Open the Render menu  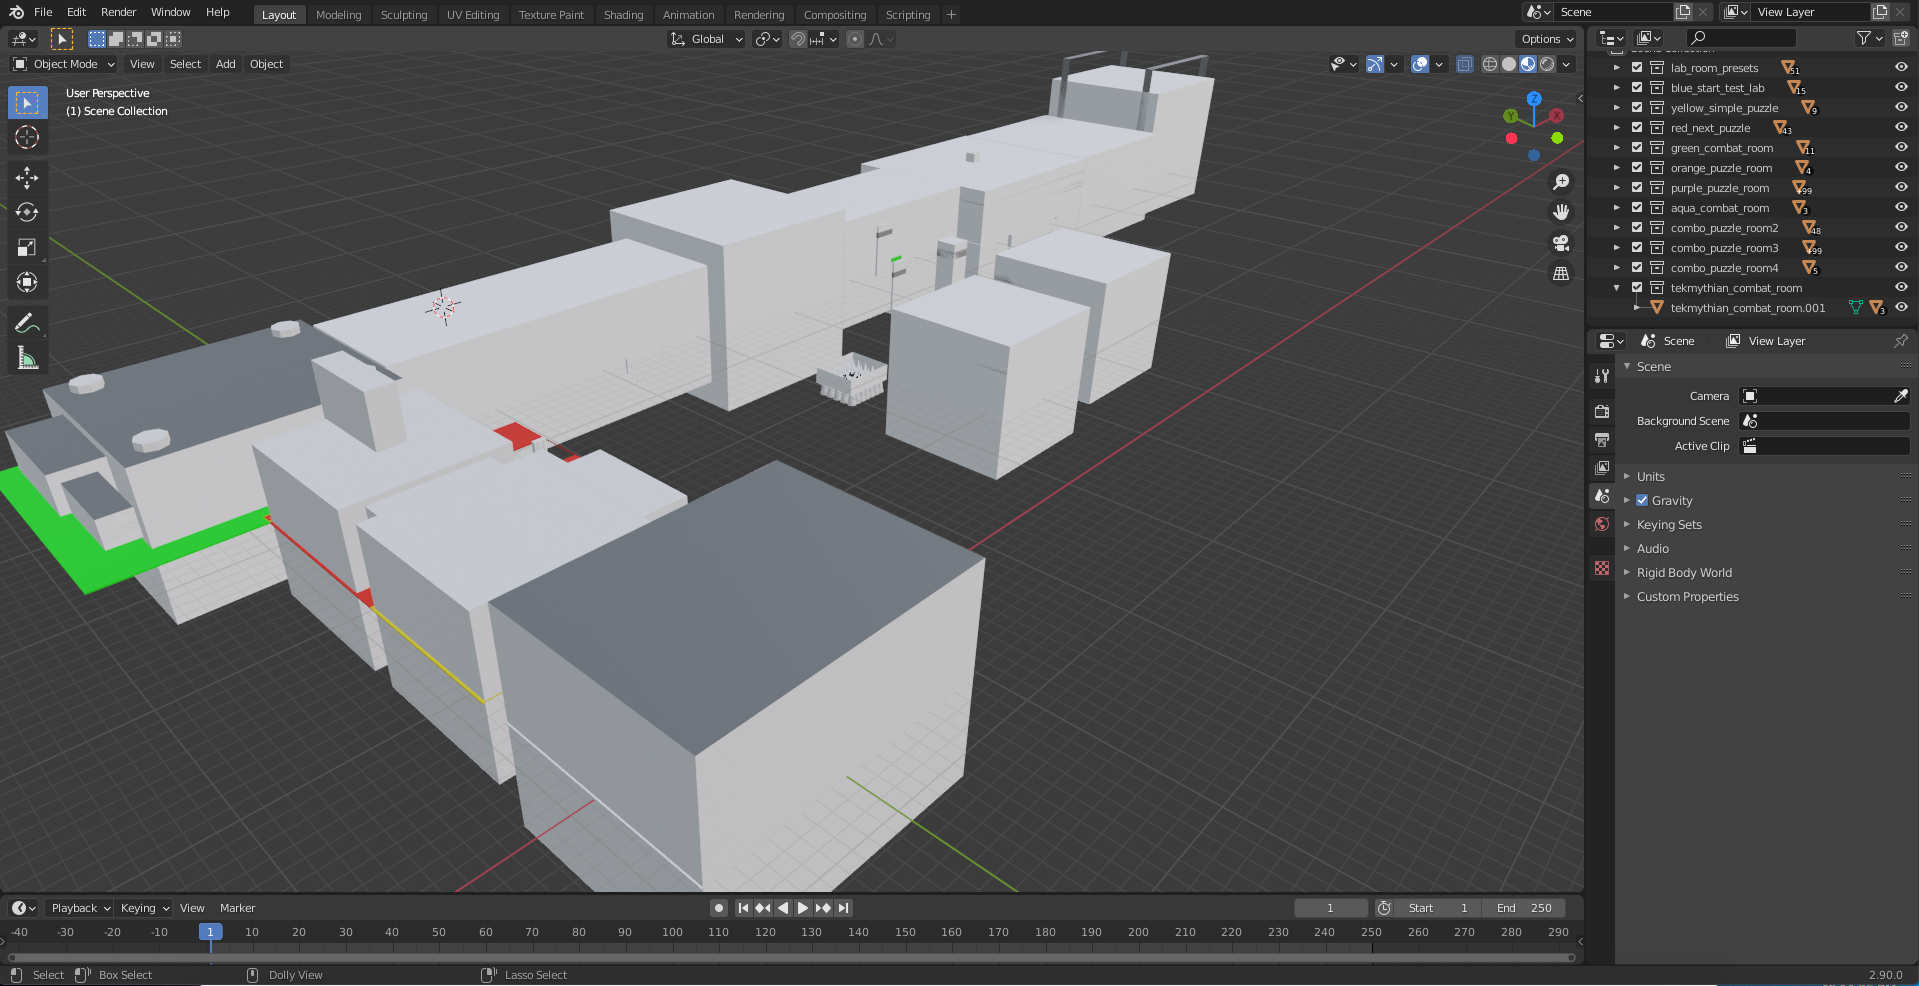point(118,12)
